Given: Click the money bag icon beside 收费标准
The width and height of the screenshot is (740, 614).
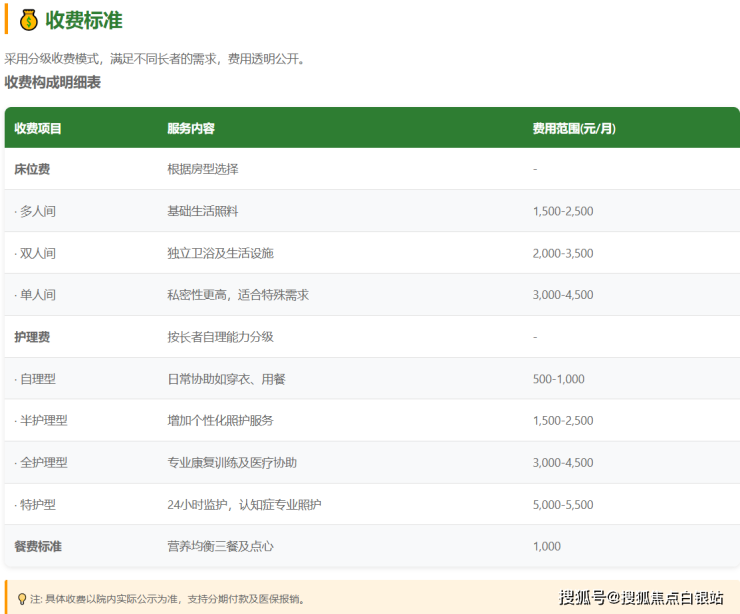Looking at the screenshot, I should click(x=29, y=20).
